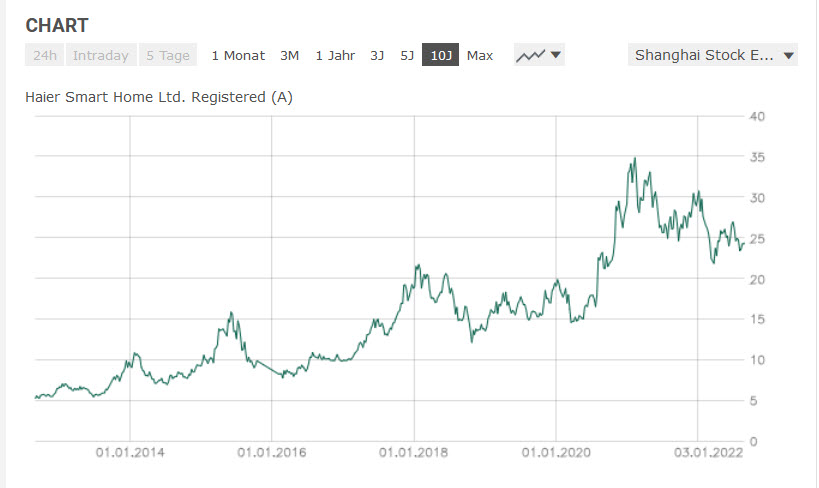The height and width of the screenshot is (488, 819).
Task: Choose the 5 Tage range
Action: (167, 55)
